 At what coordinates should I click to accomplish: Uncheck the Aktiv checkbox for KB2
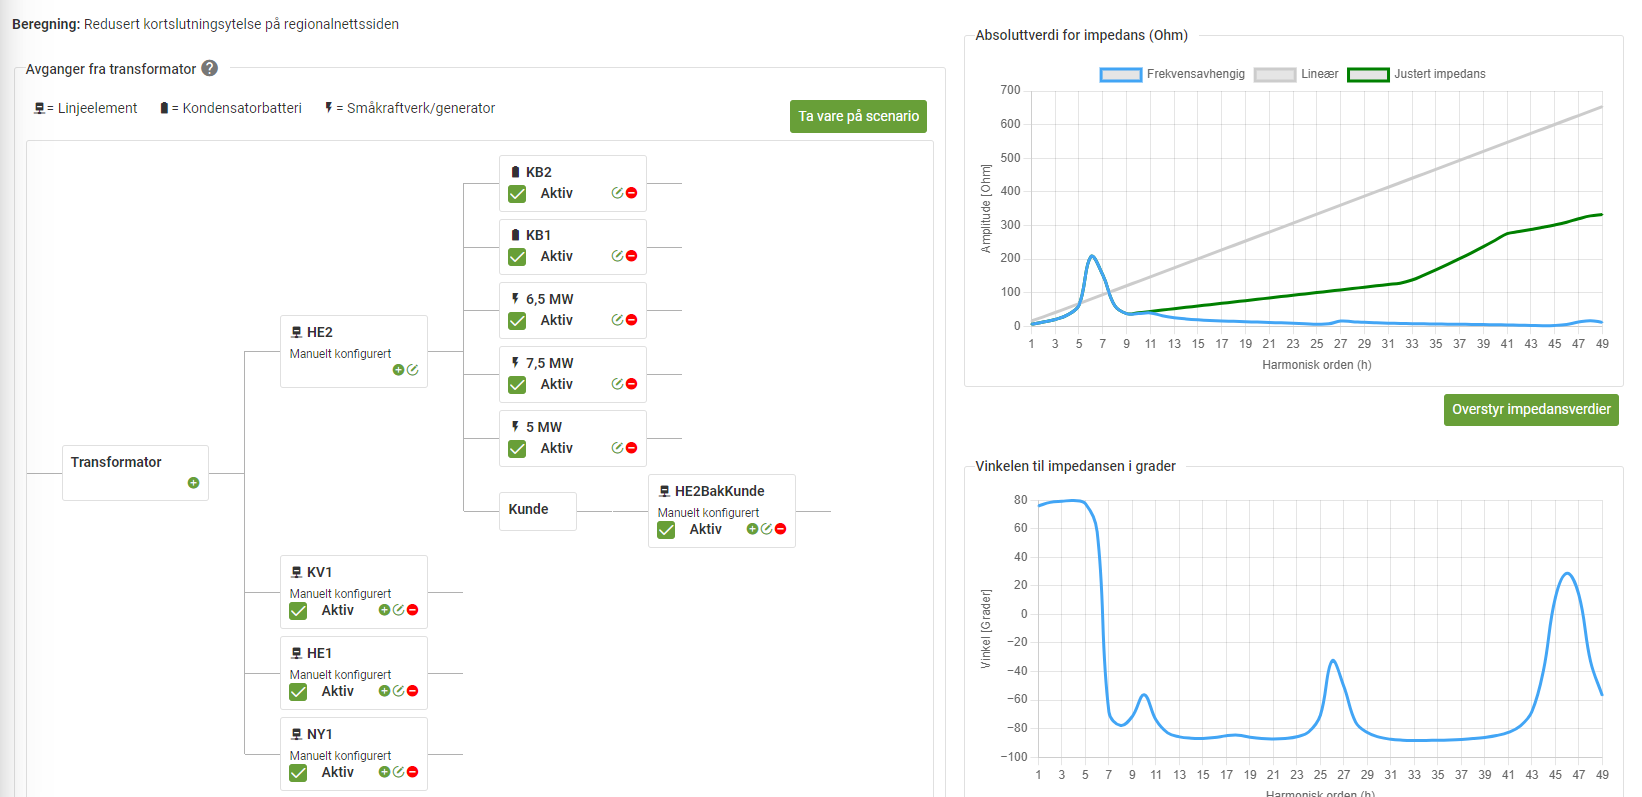pyautogui.click(x=517, y=194)
